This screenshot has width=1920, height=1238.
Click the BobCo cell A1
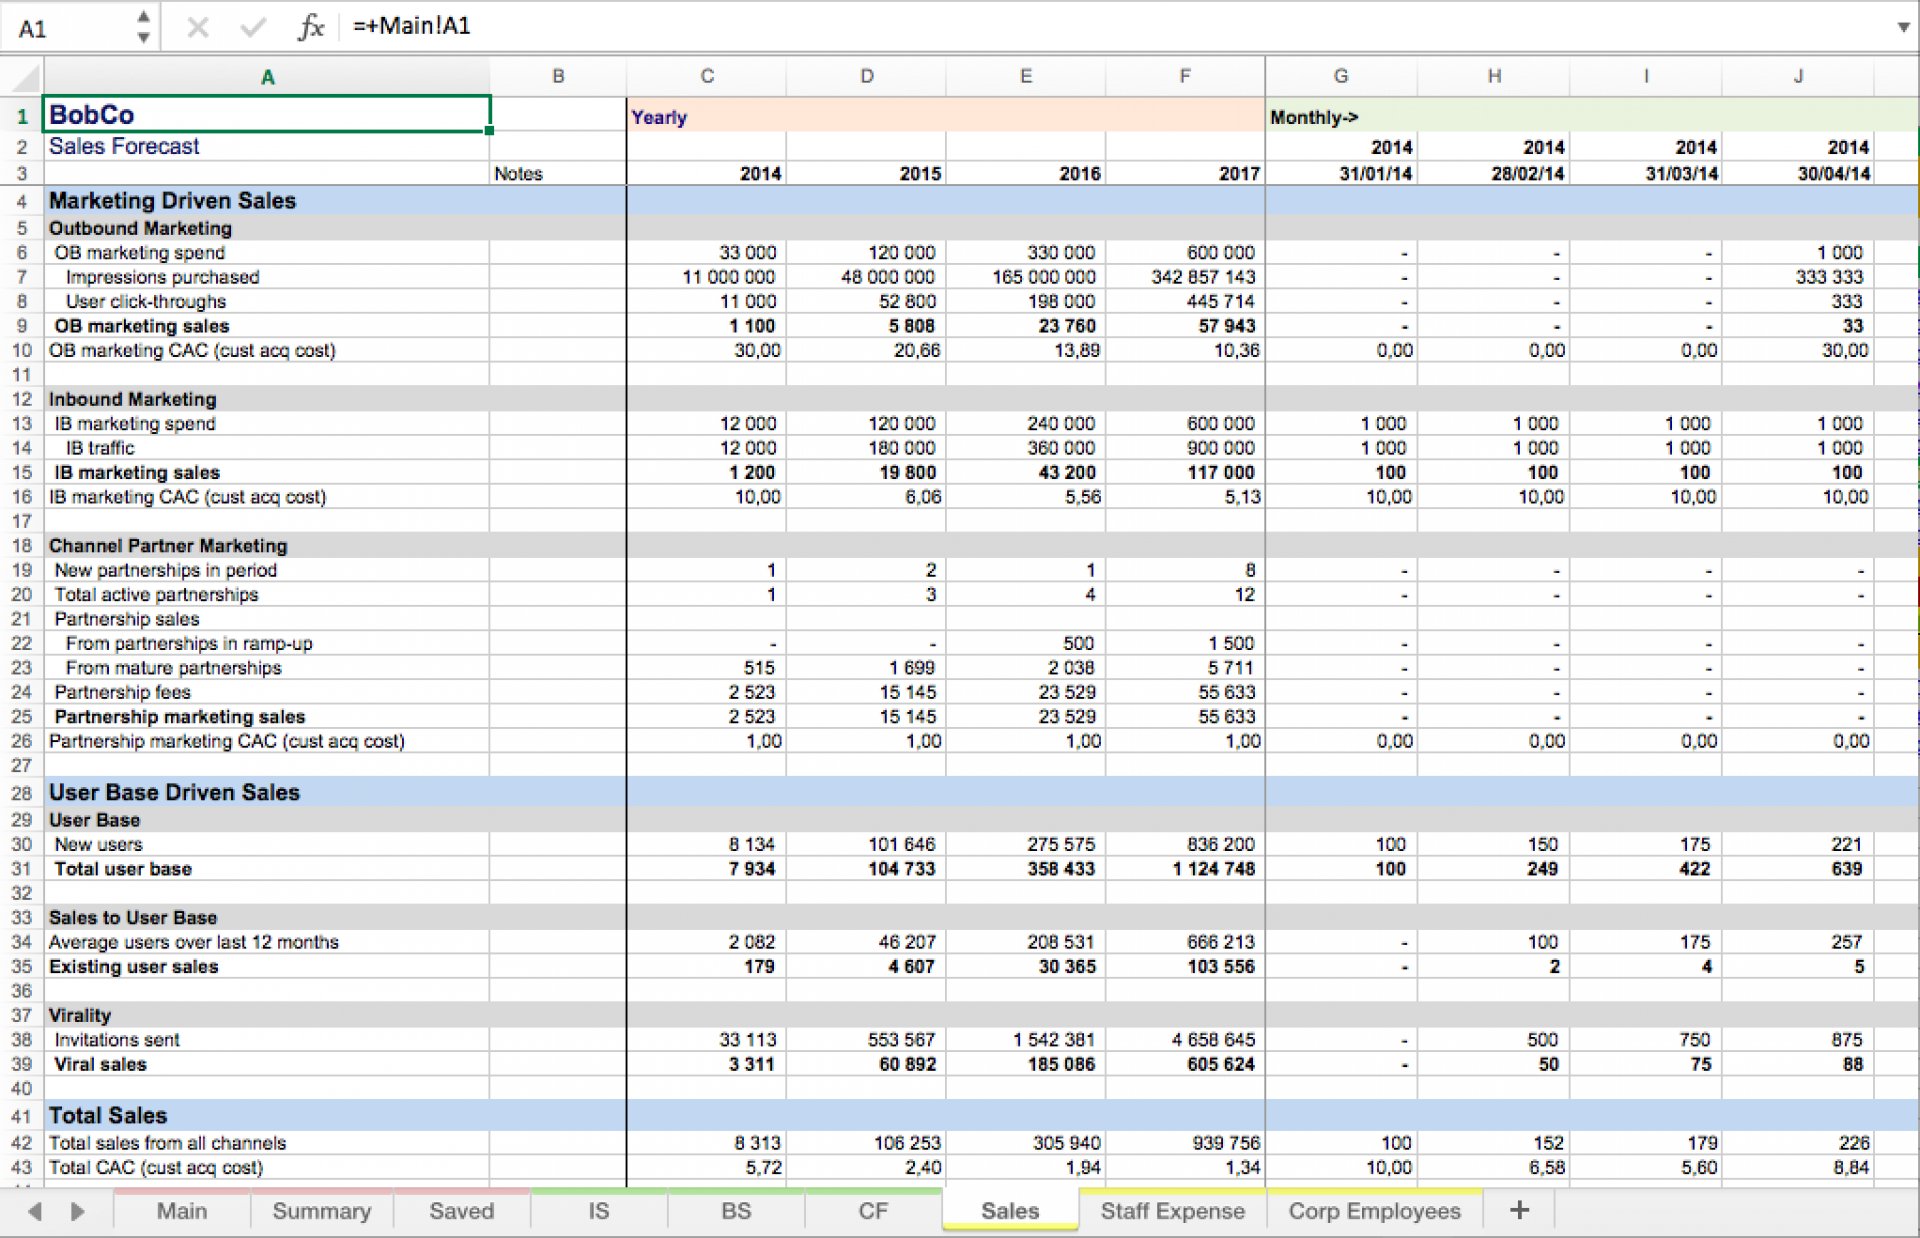pyautogui.click(x=267, y=115)
